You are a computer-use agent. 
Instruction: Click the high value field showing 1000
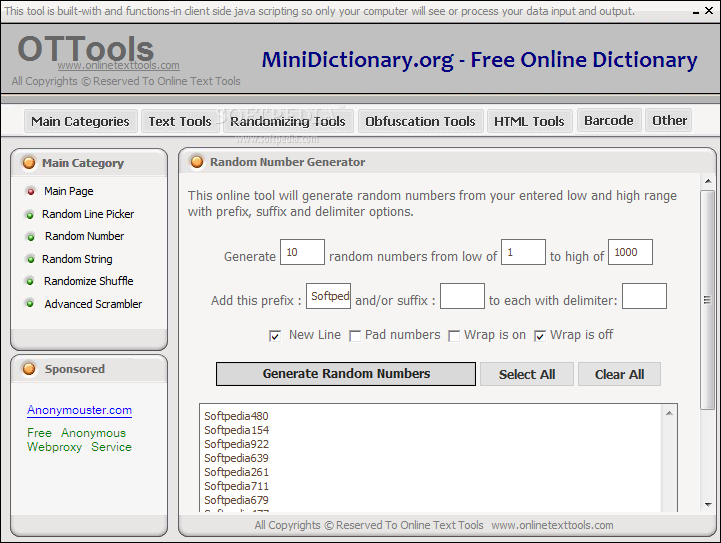click(630, 252)
